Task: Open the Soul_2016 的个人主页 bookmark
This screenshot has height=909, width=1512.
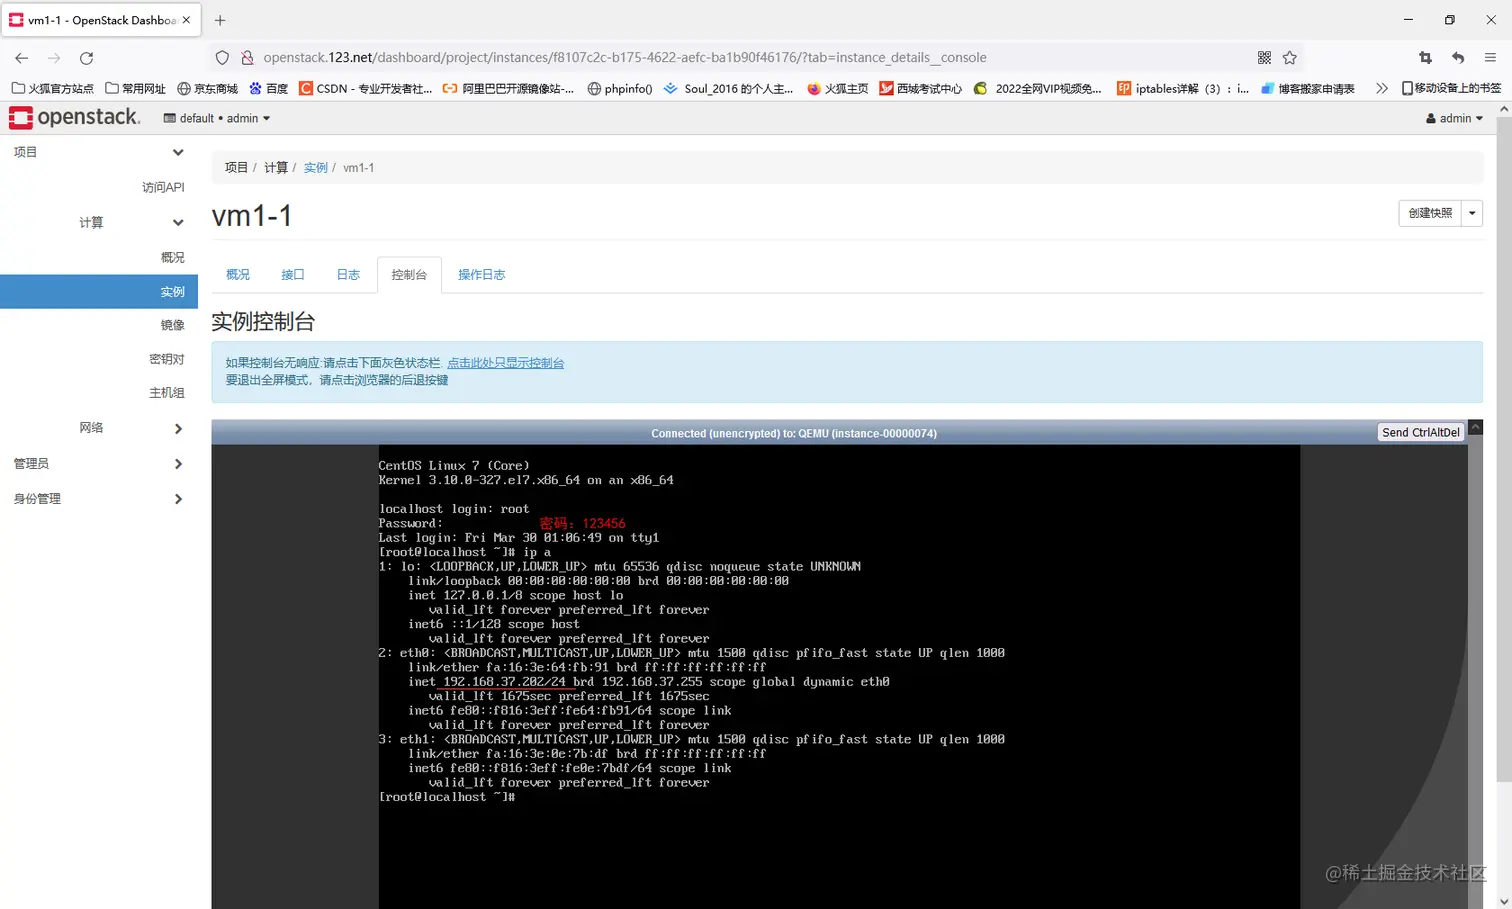Action: [728, 88]
